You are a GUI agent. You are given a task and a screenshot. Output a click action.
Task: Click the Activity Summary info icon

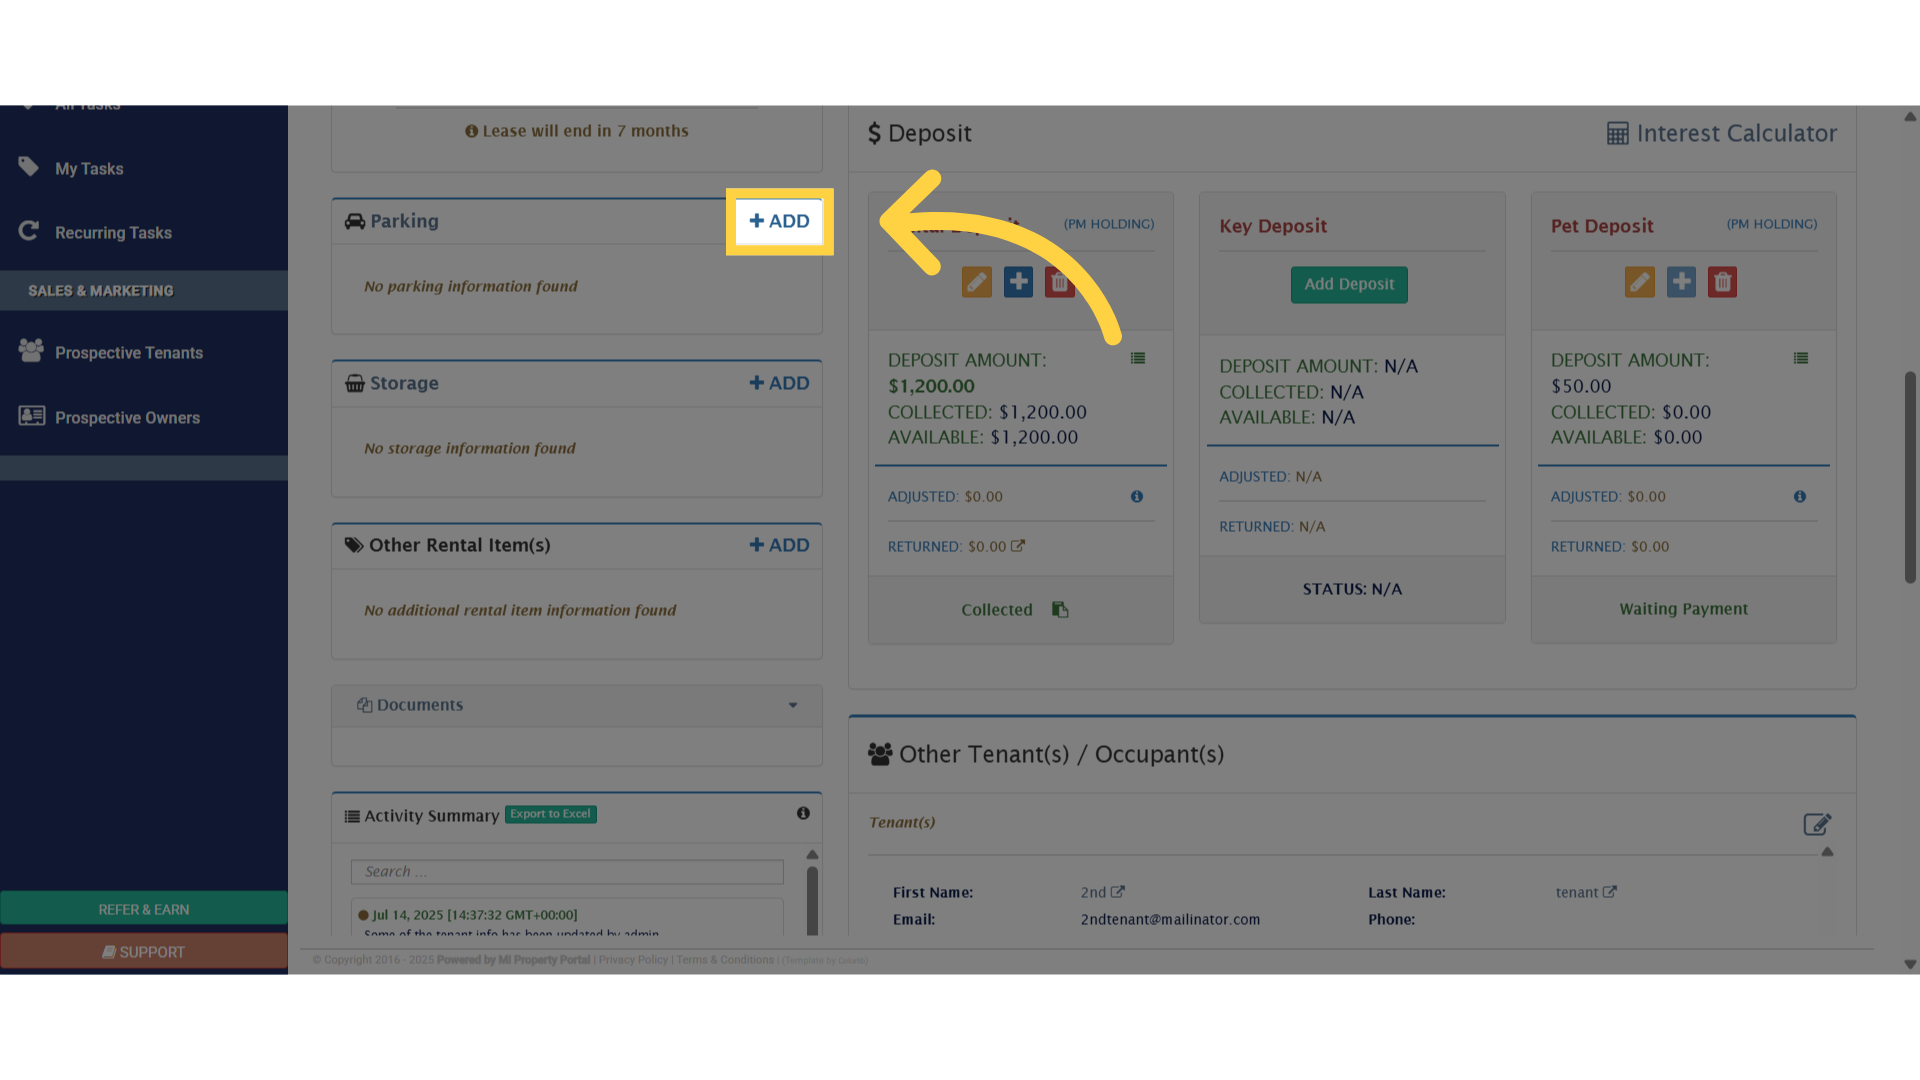[x=803, y=813]
